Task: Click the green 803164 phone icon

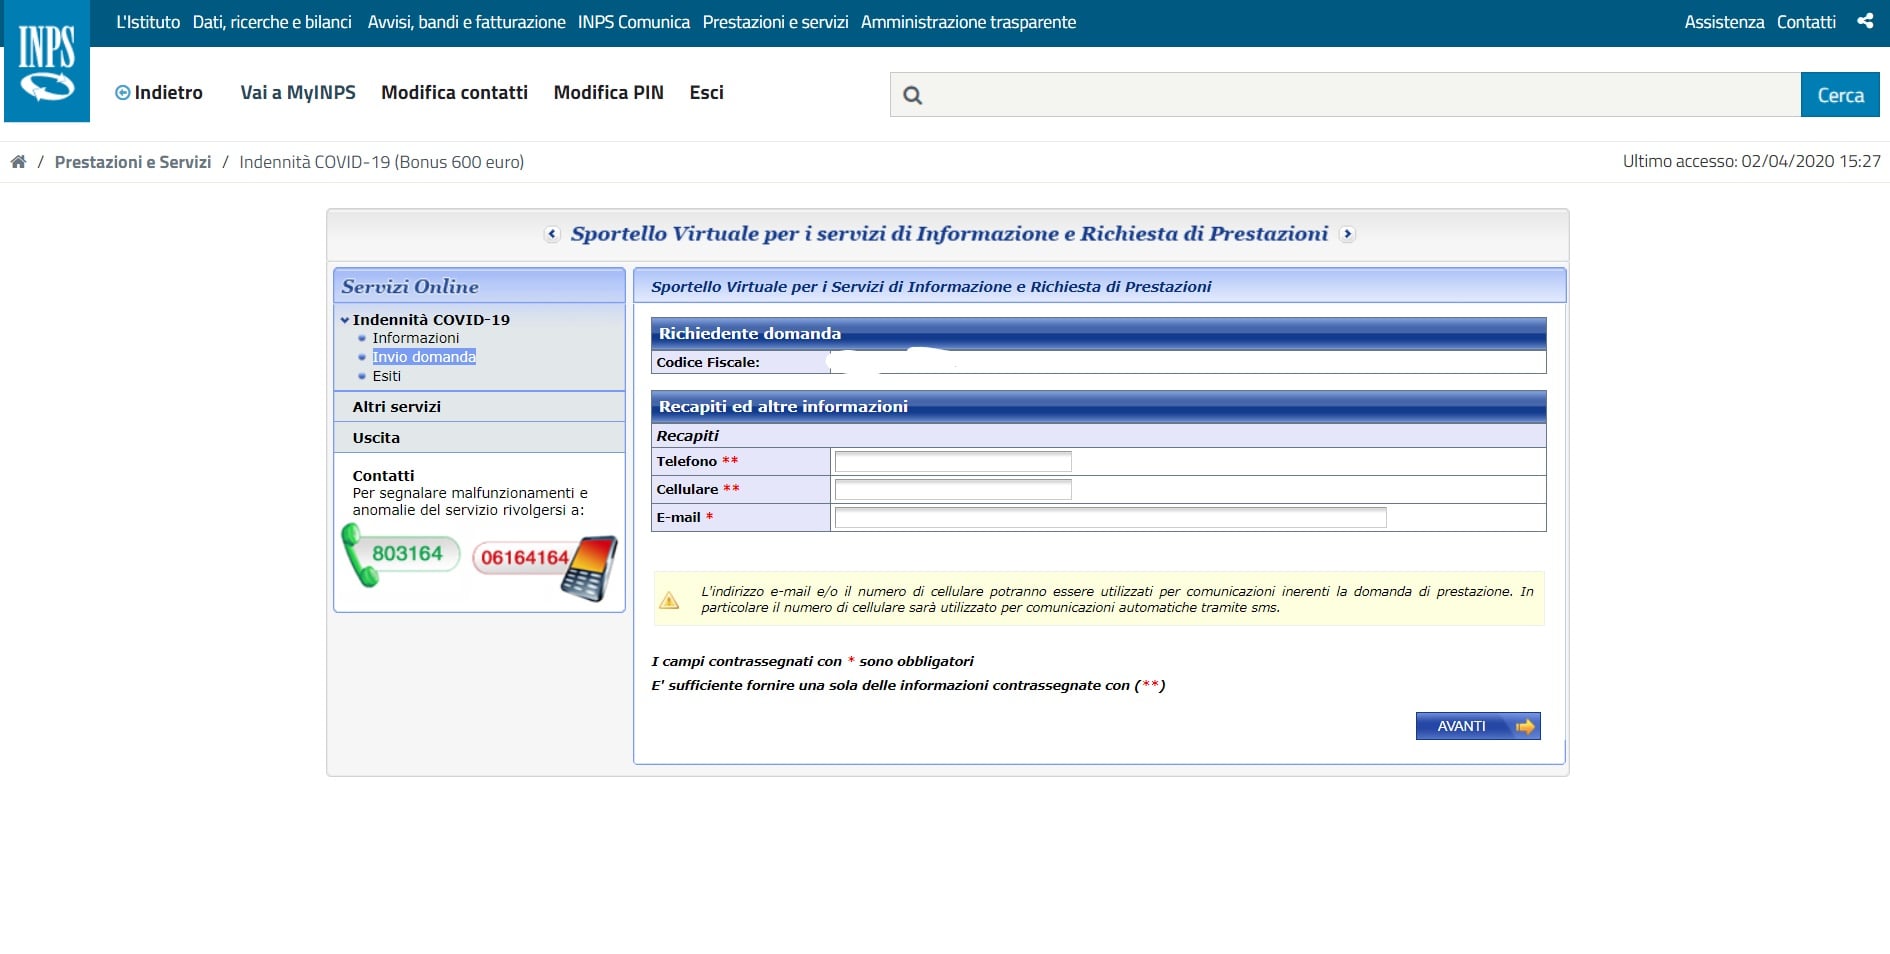Action: coord(400,554)
